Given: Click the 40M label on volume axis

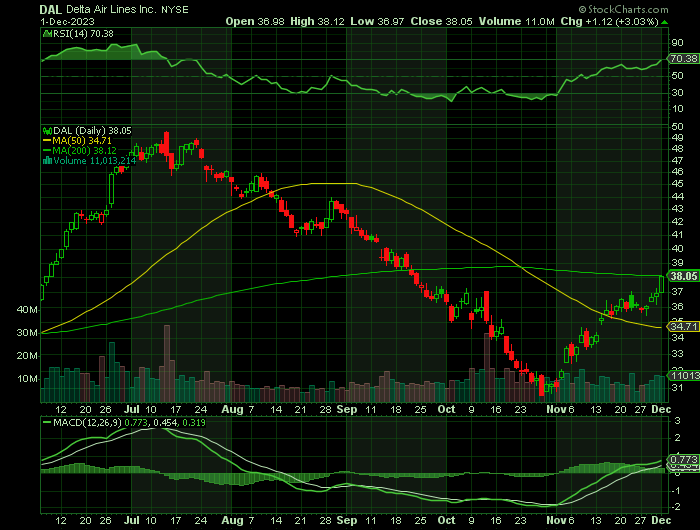Looking at the screenshot, I should [27, 309].
